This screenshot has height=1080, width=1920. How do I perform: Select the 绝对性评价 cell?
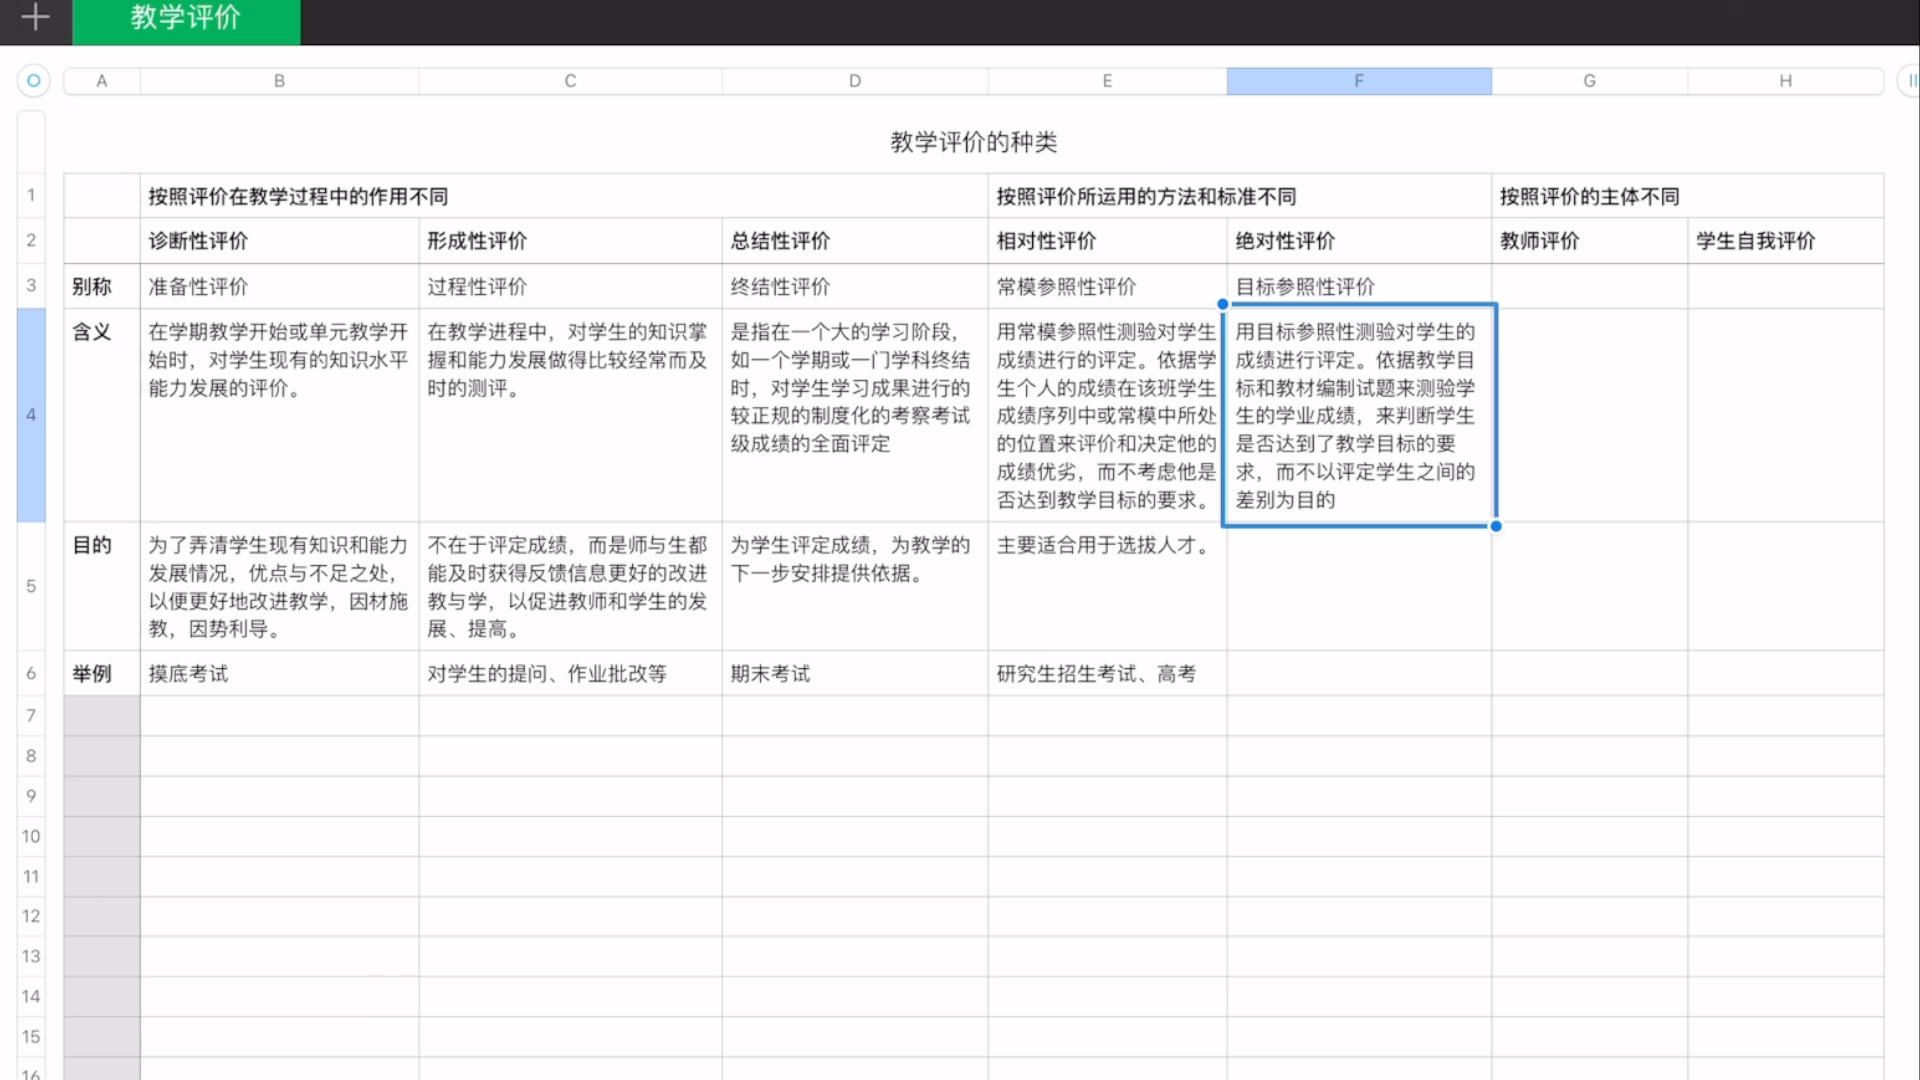pyautogui.click(x=1360, y=241)
